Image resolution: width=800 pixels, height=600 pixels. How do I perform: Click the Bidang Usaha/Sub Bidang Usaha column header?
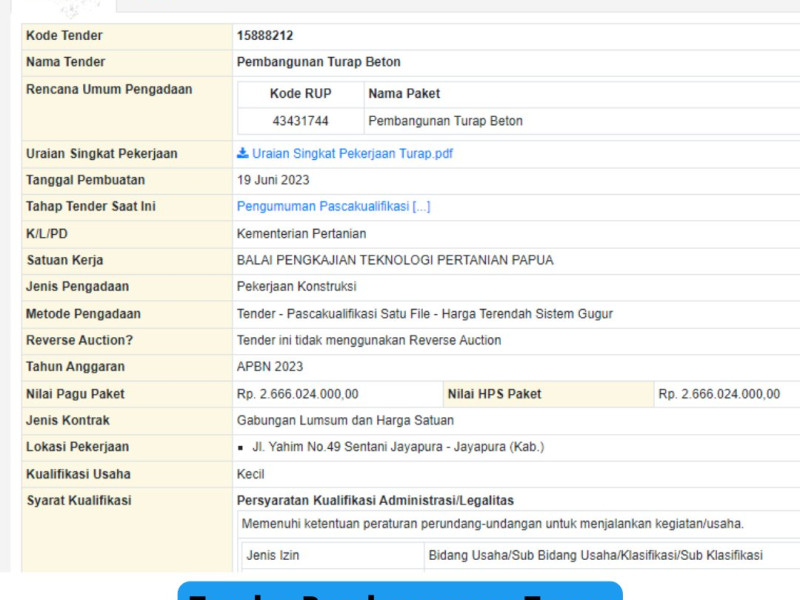click(x=595, y=555)
